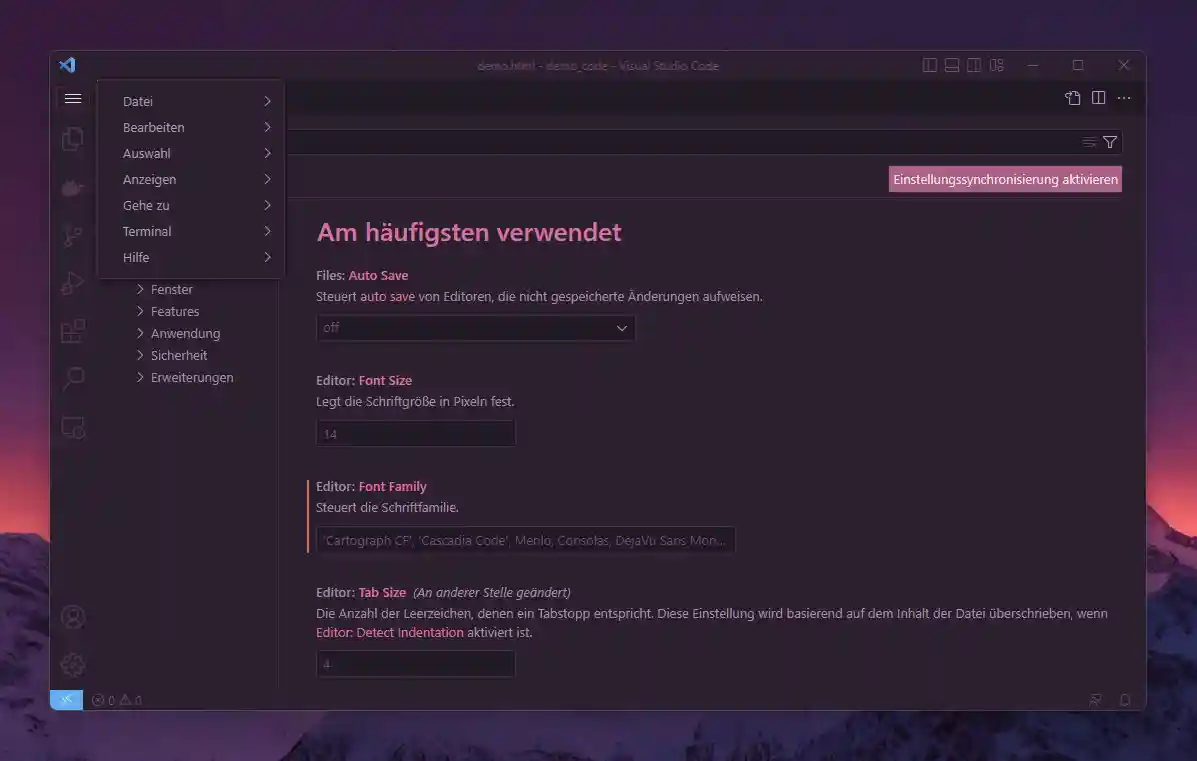
Task: Toggle the bottom panel layout icon
Action: 952,66
